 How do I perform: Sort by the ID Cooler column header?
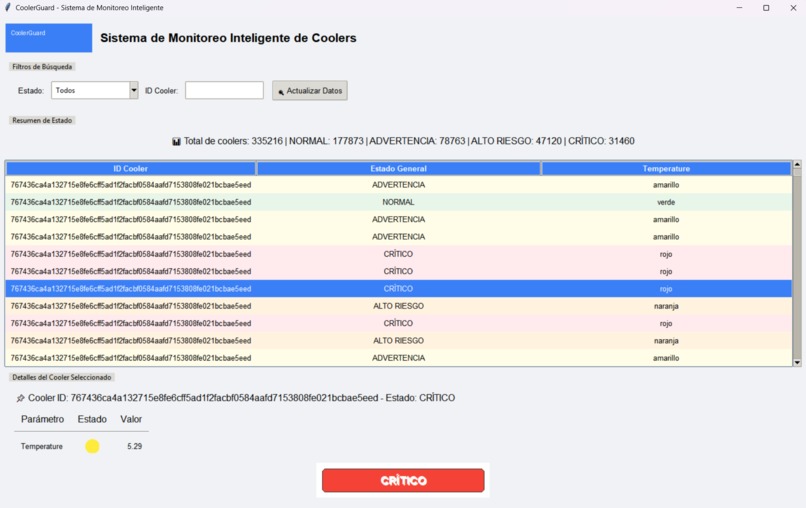pyautogui.click(x=131, y=168)
